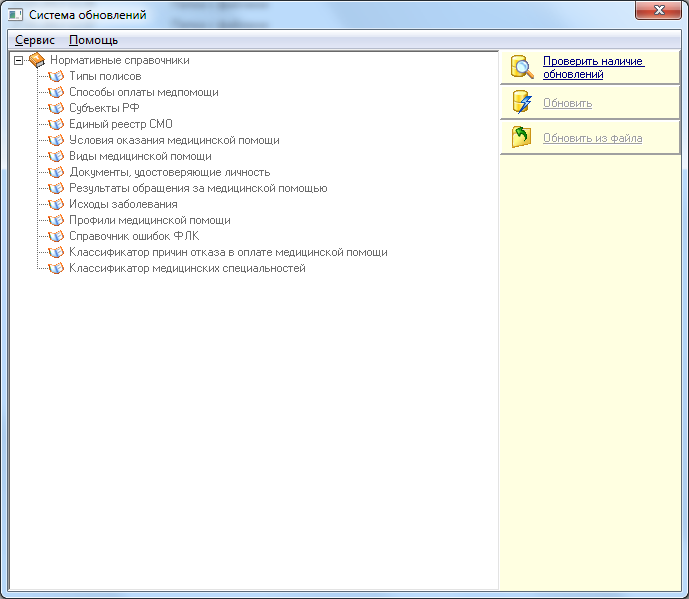Click the book icon beside Результаты обращения за медицинской помощью
689x599 pixels.
[x=56, y=188]
